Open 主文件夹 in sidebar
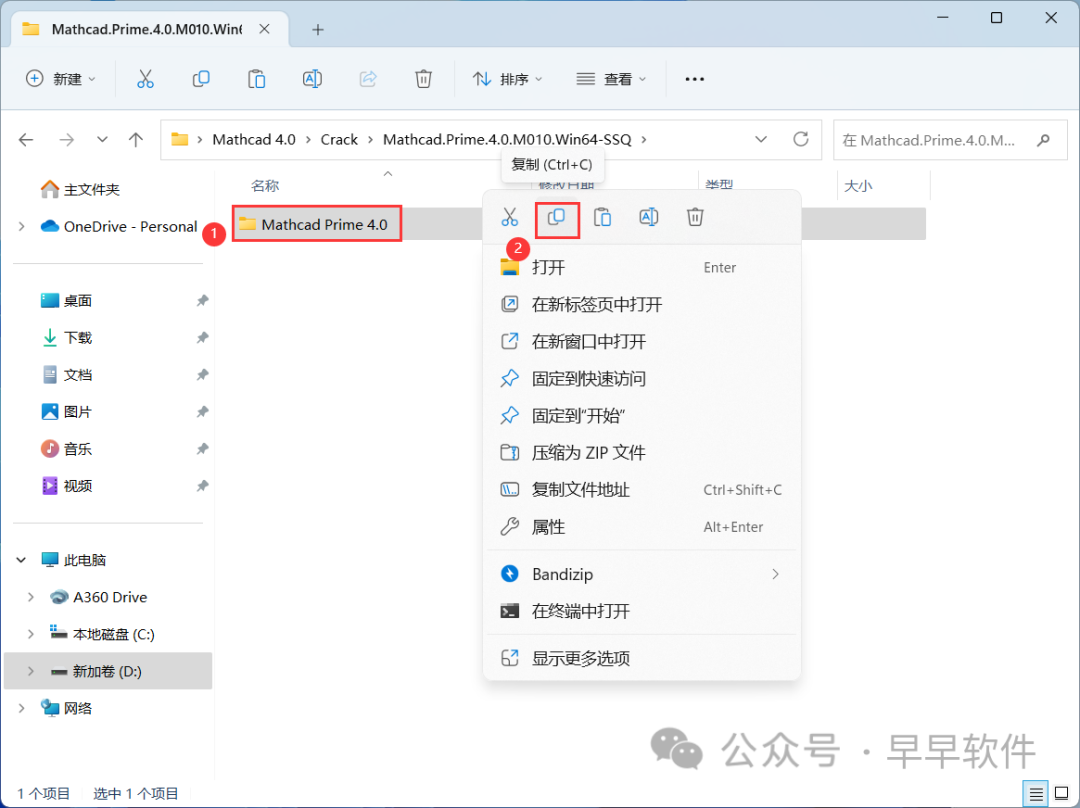The width and height of the screenshot is (1080, 808). point(80,189)
